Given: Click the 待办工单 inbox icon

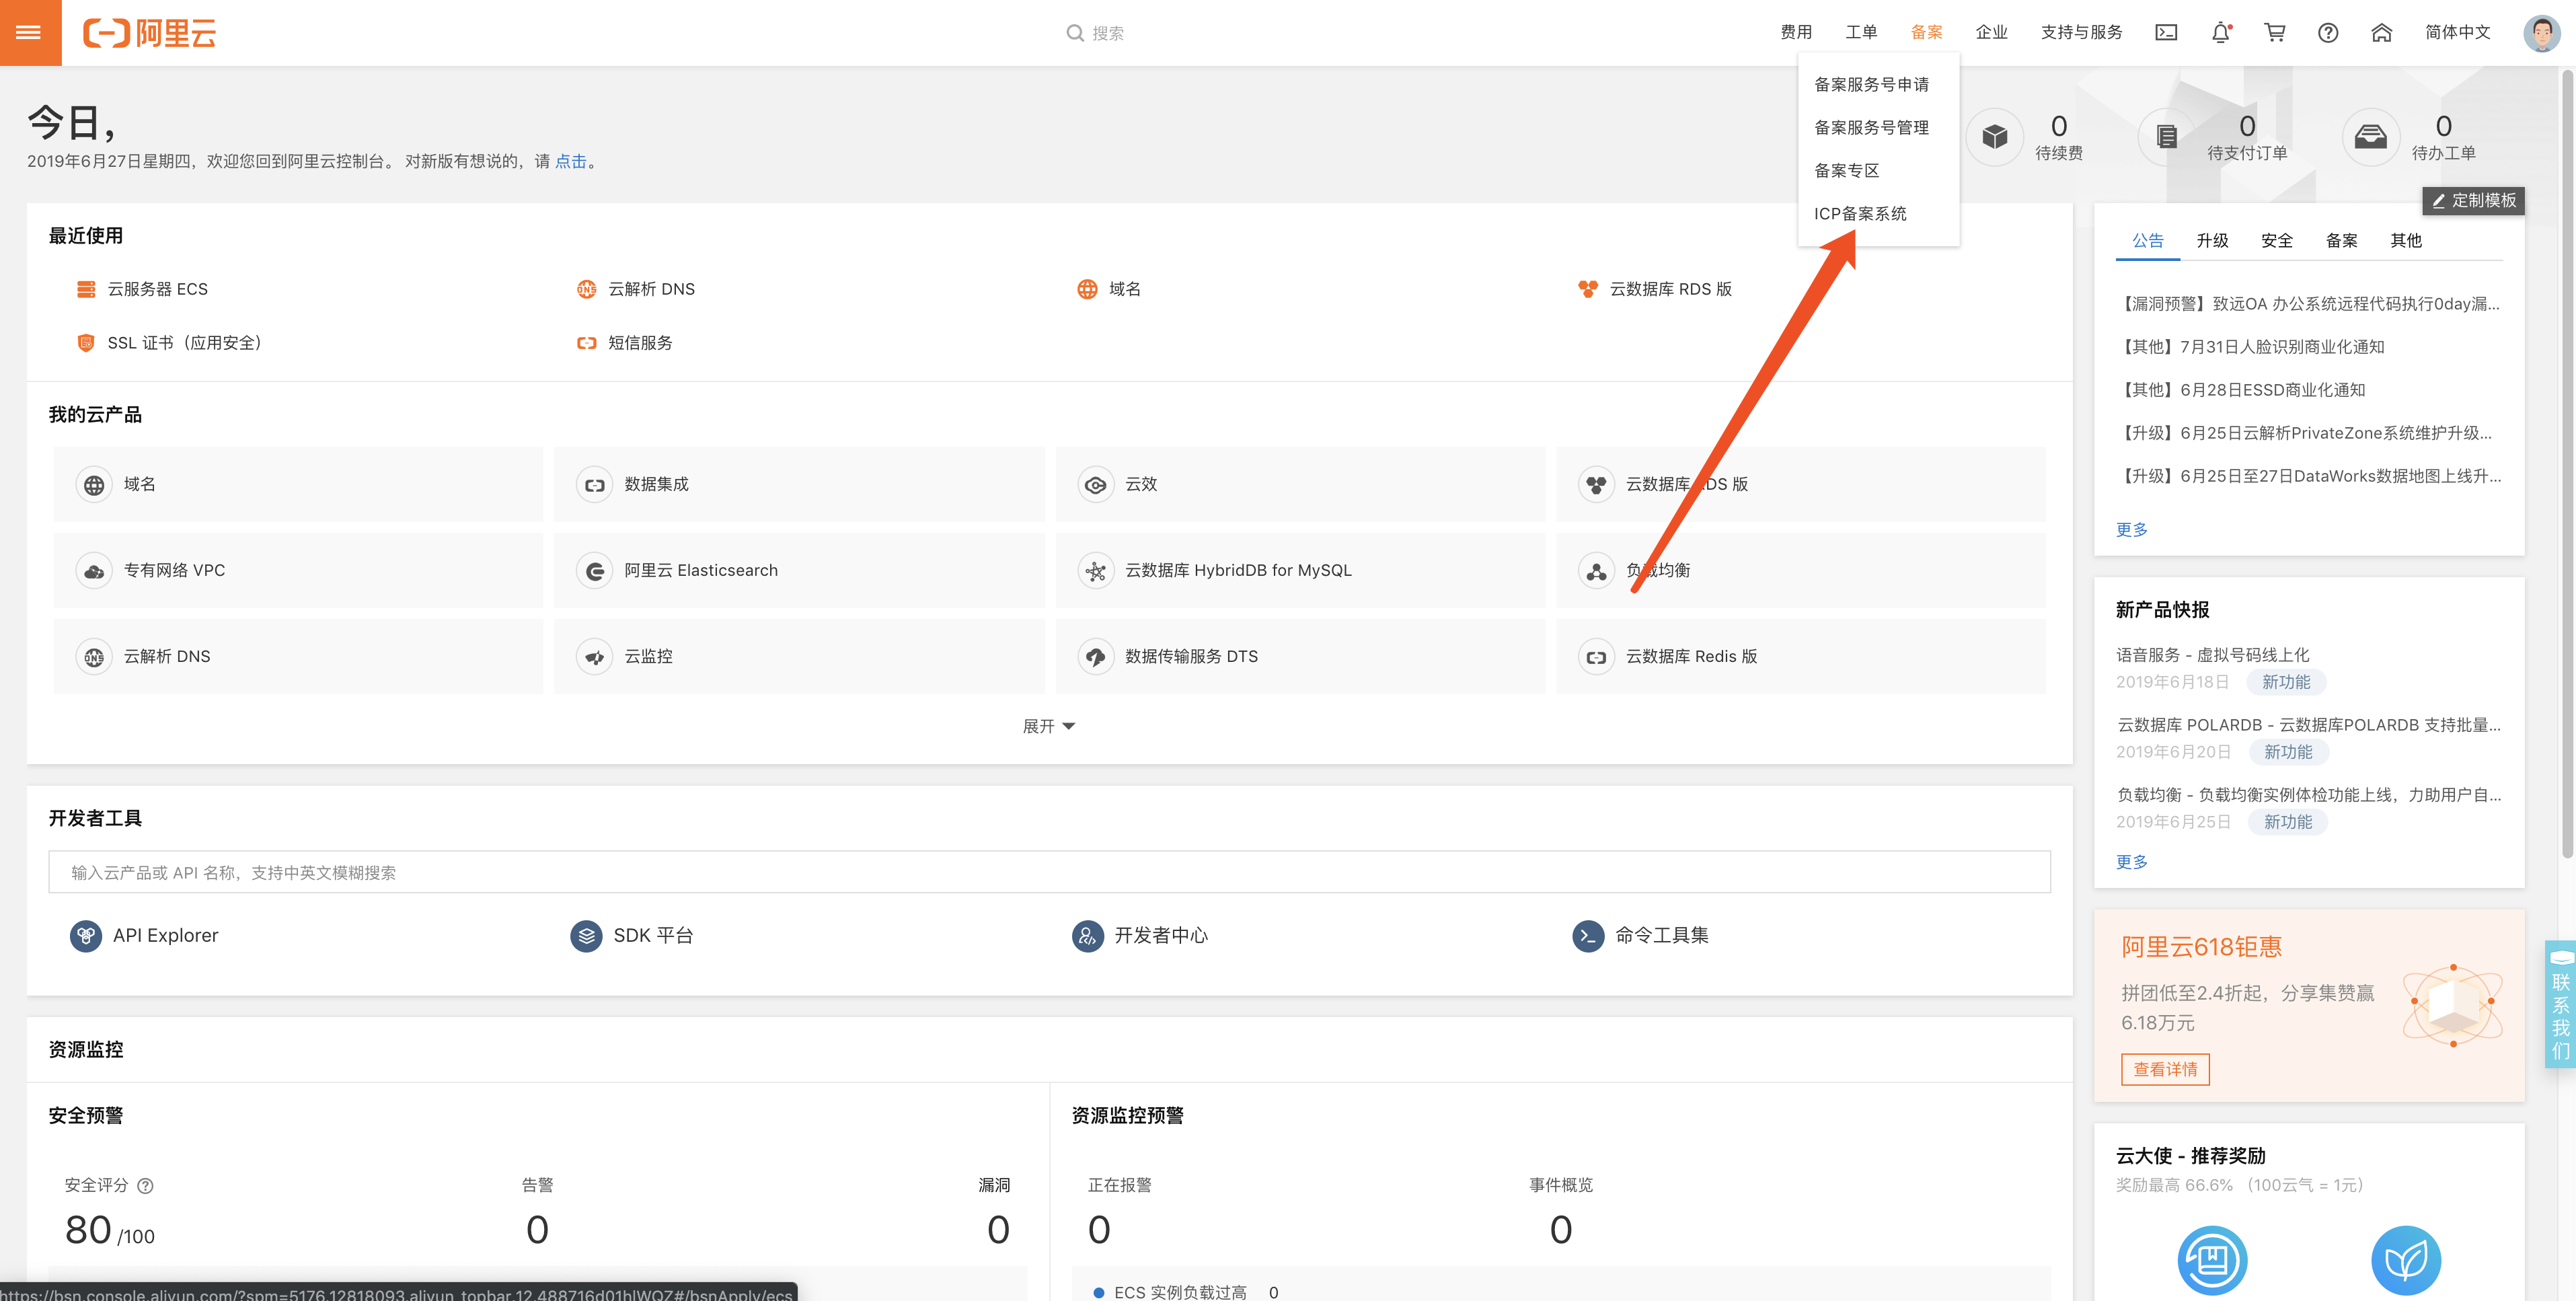Looking at the screenshot, I should 2371,137.
